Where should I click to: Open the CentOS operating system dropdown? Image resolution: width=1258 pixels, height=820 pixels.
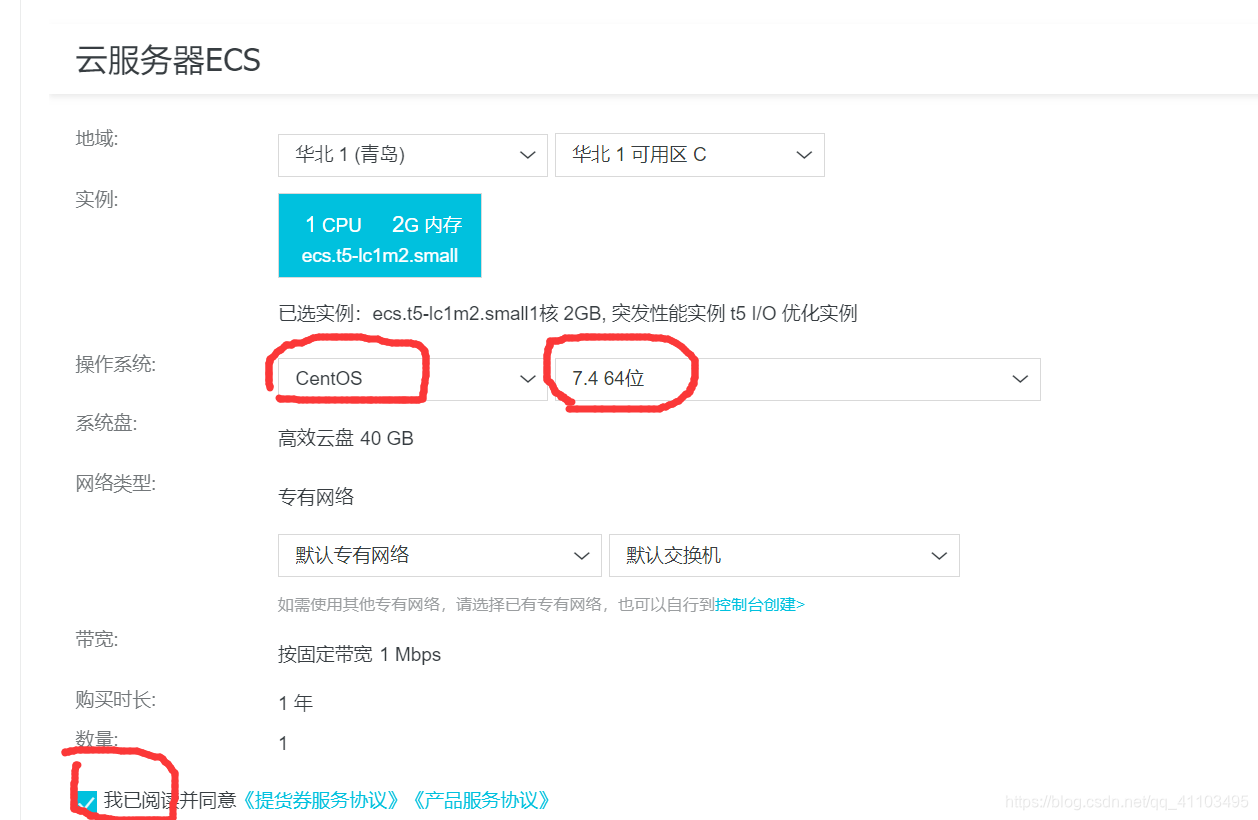[412, 379]
